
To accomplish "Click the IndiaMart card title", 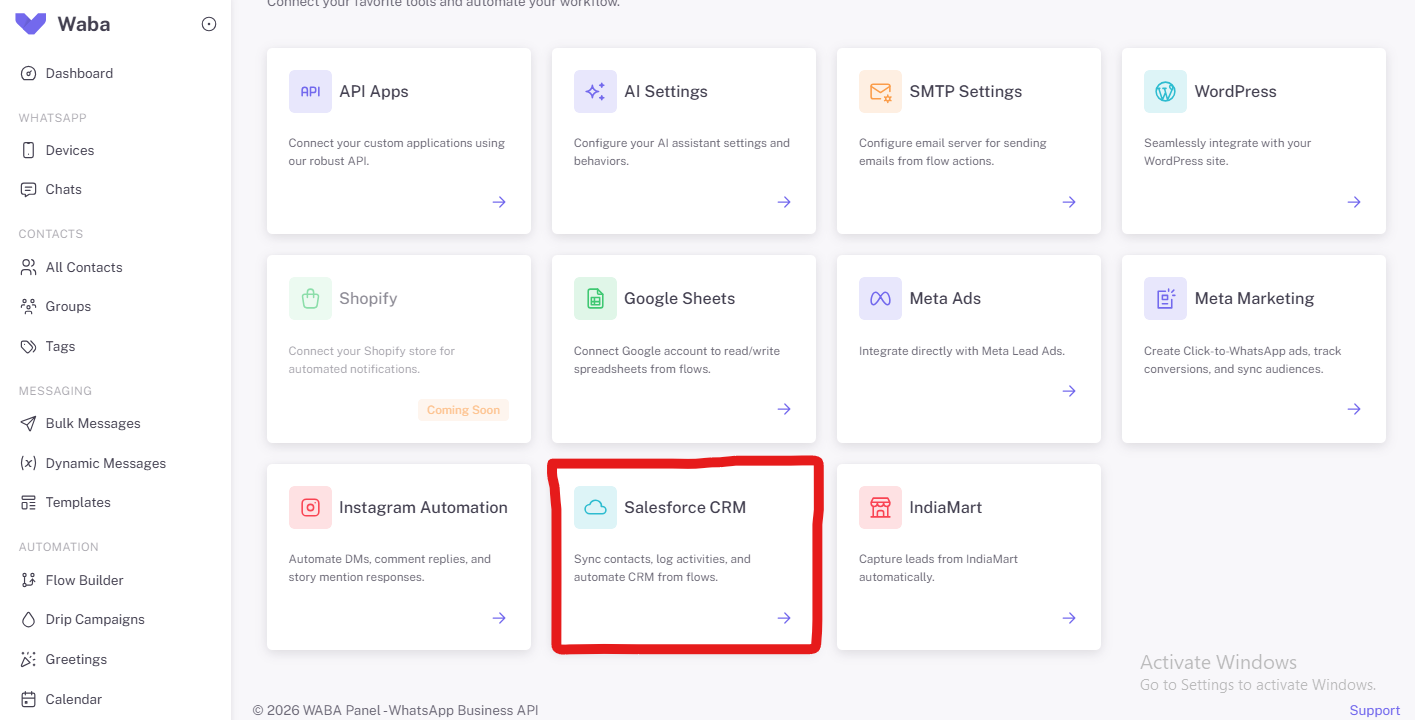I will click(x=945, y=507).
